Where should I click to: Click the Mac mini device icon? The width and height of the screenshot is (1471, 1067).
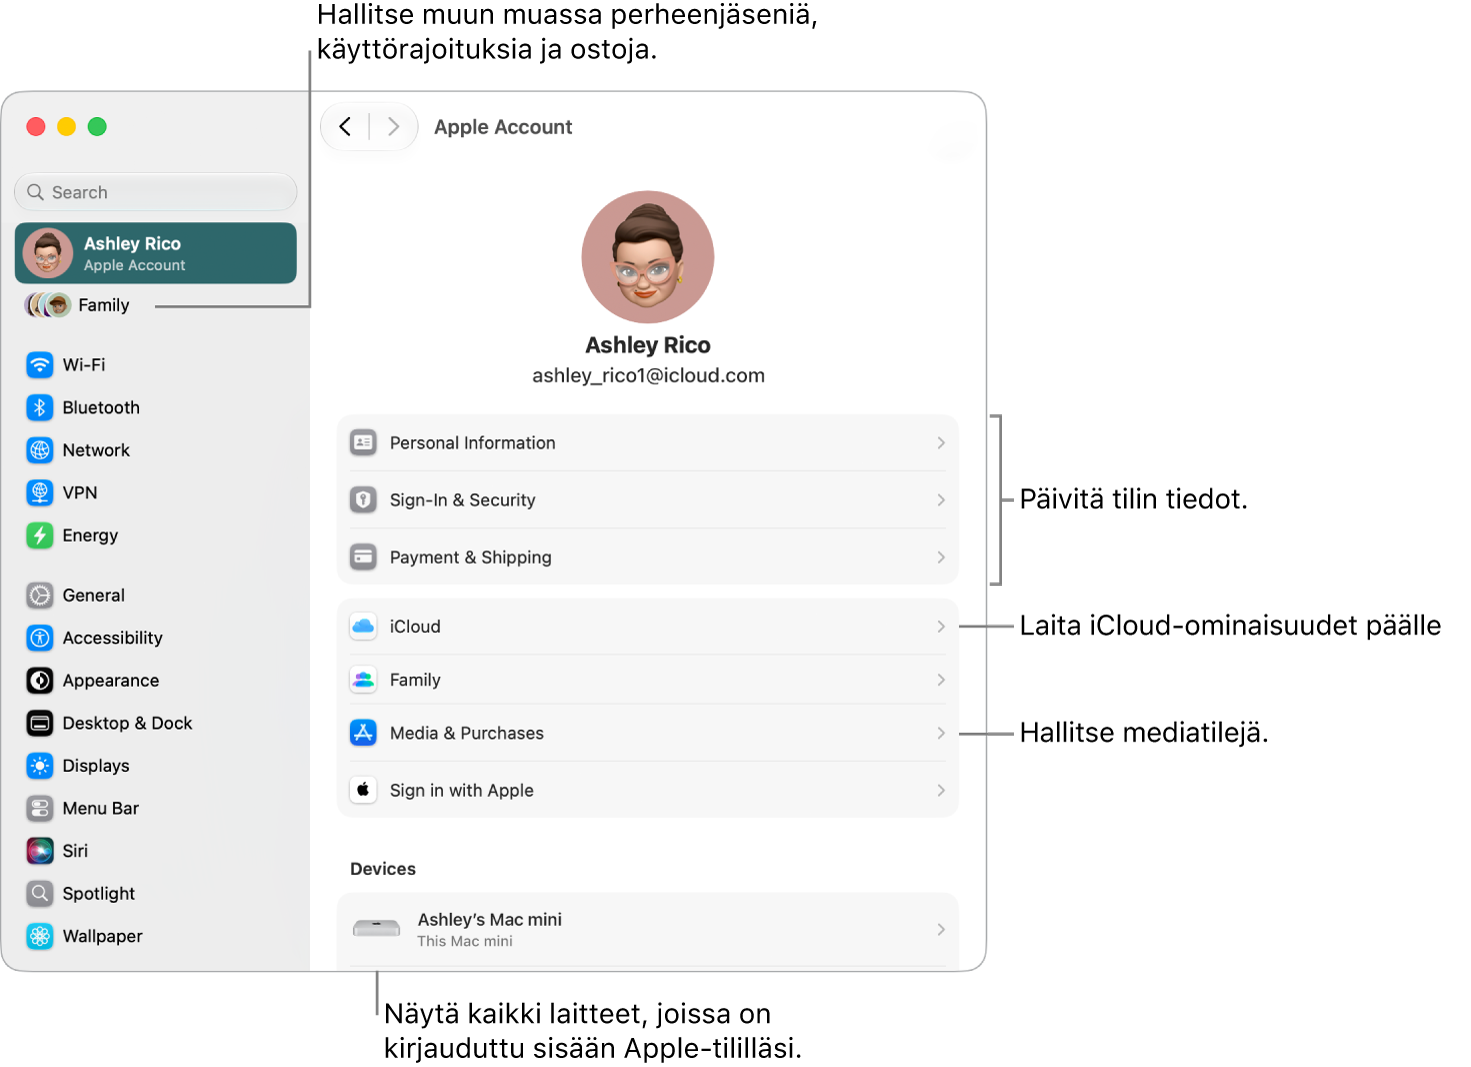(377, 929)
